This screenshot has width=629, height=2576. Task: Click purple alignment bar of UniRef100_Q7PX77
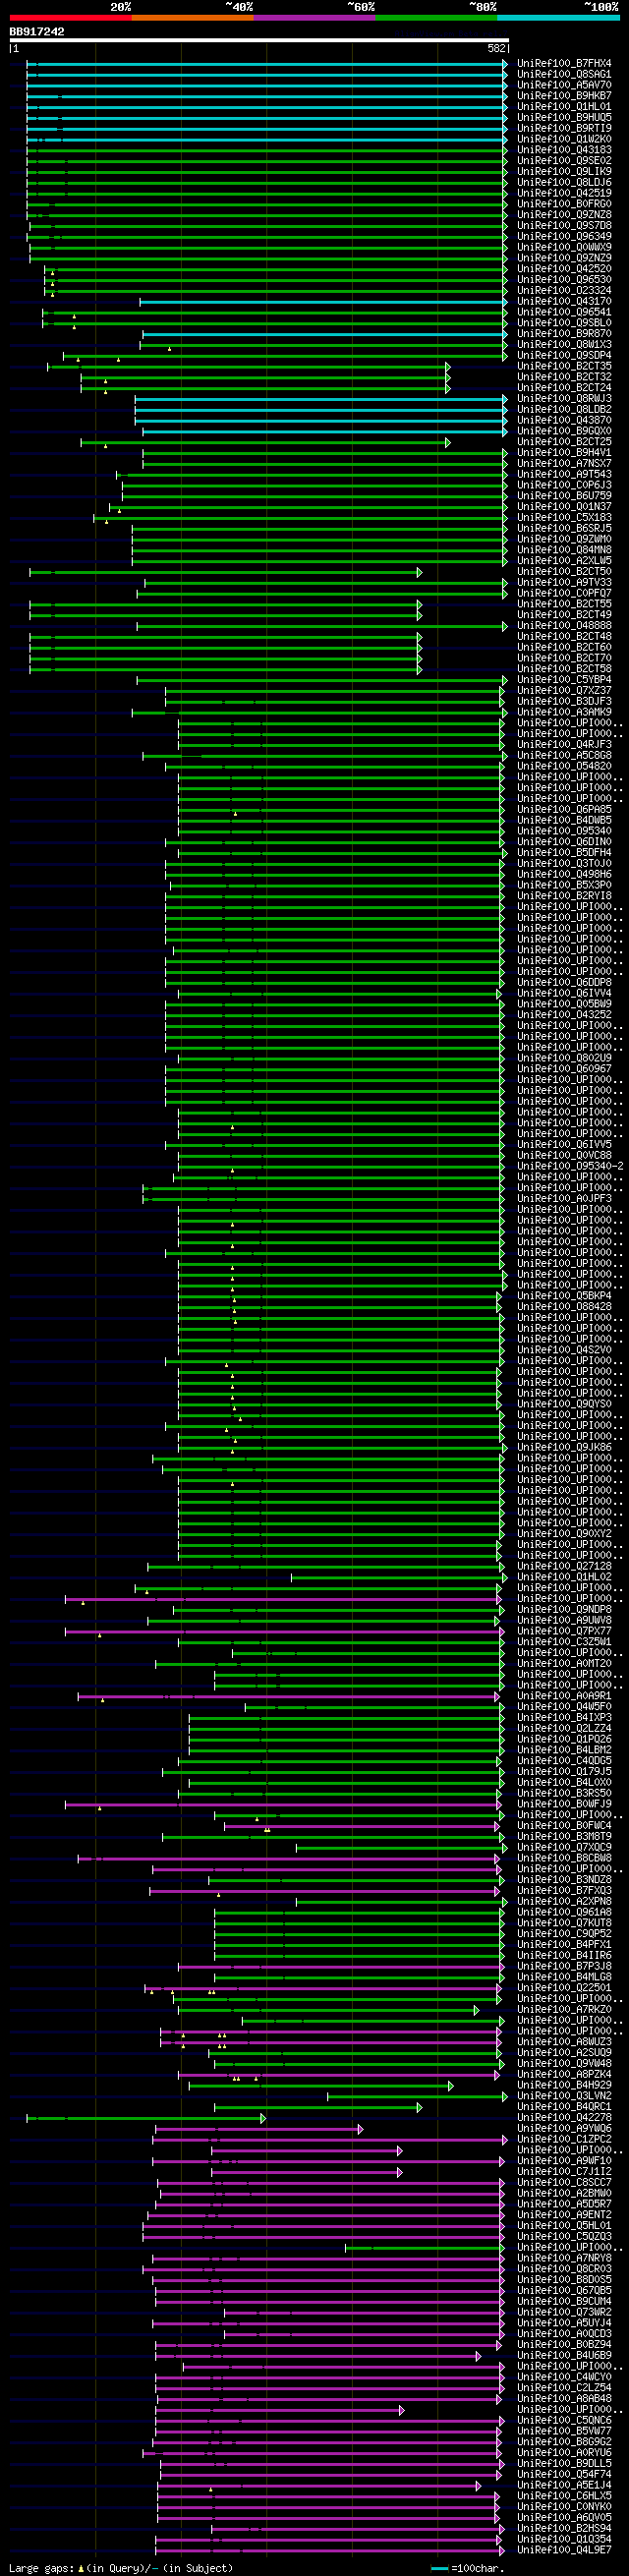(284, 1631)
